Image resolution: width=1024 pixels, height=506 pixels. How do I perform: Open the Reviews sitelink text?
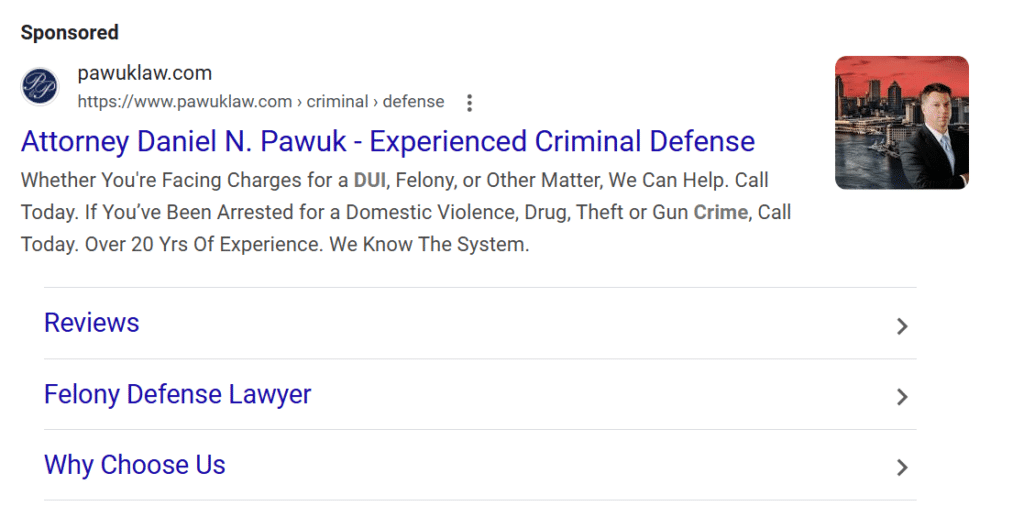tap(92, 323)
